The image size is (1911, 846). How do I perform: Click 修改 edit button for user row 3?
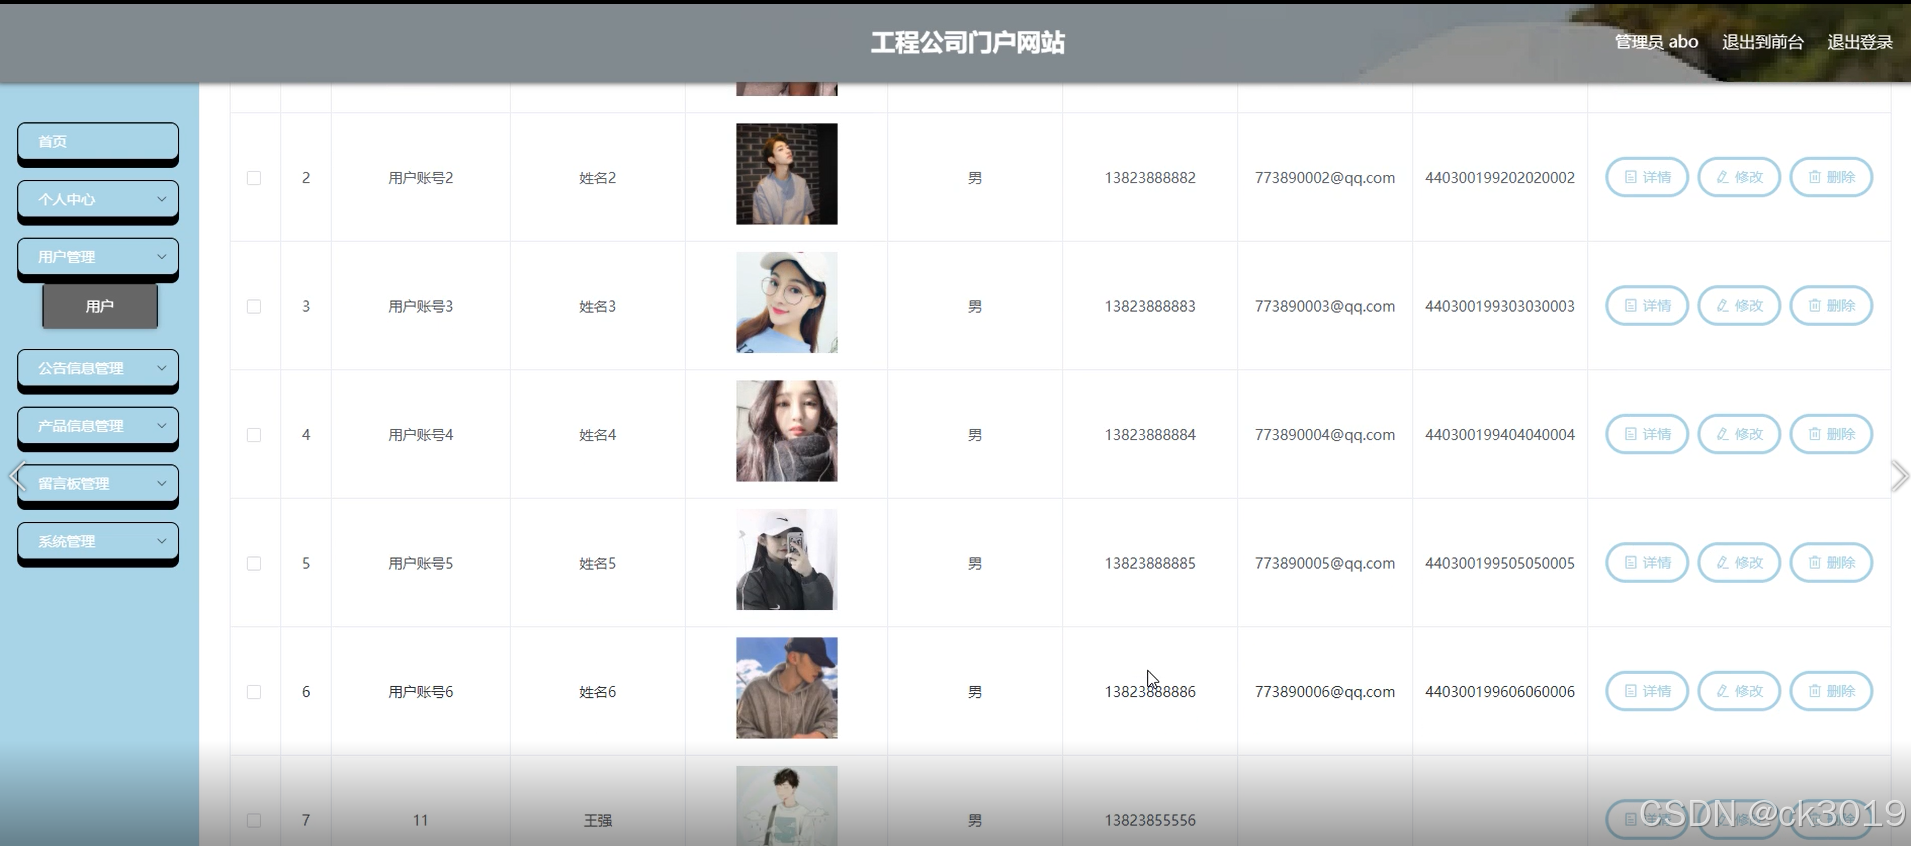pos(1739,306)
